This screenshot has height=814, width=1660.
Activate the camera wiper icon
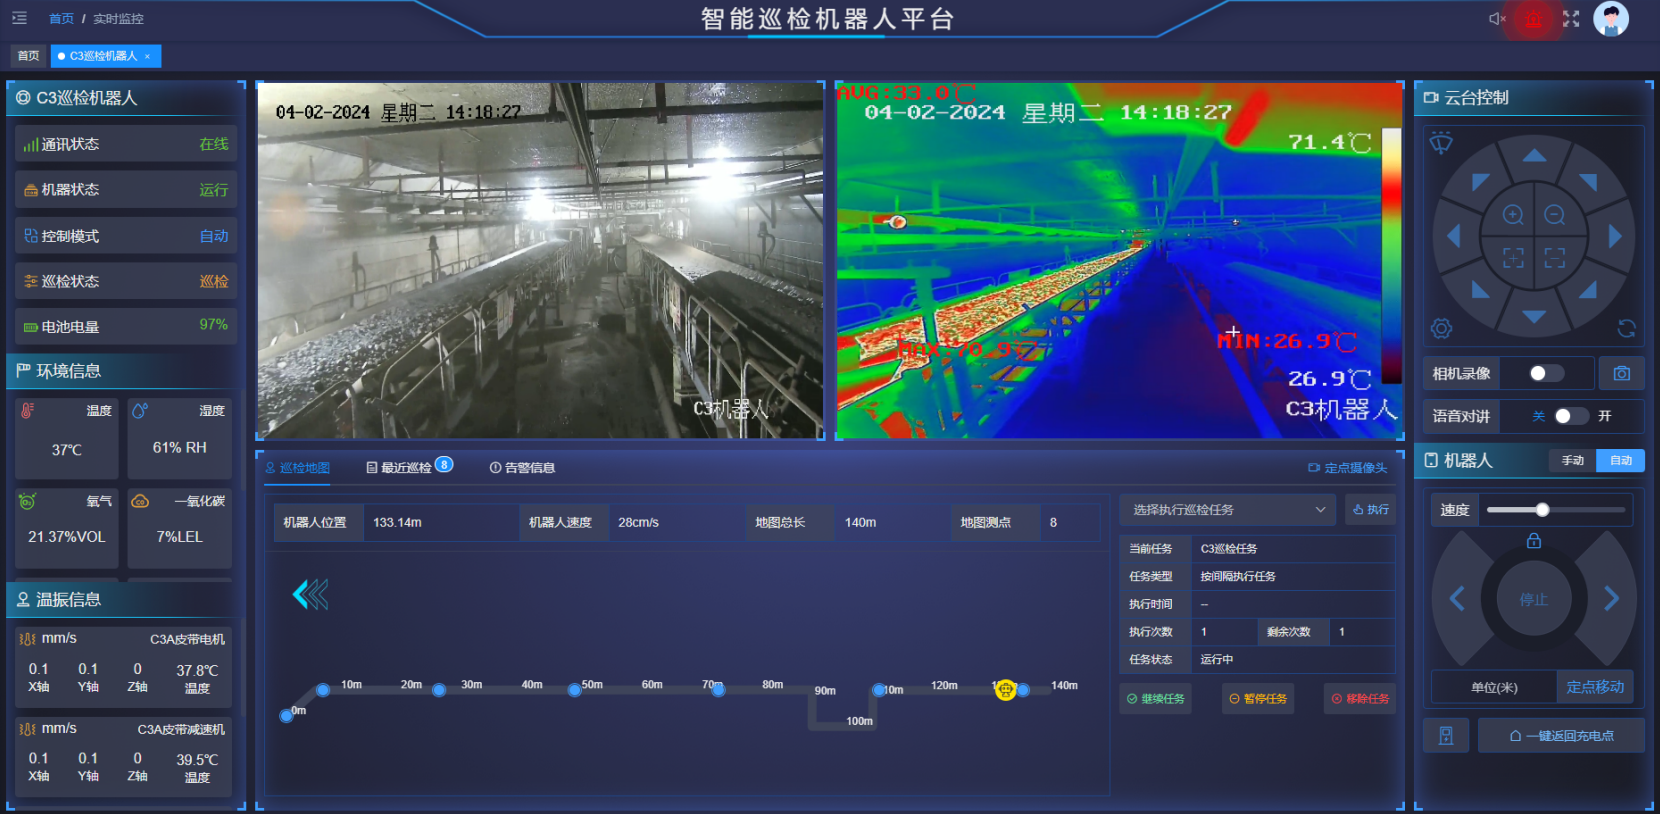click(1441, 143)
